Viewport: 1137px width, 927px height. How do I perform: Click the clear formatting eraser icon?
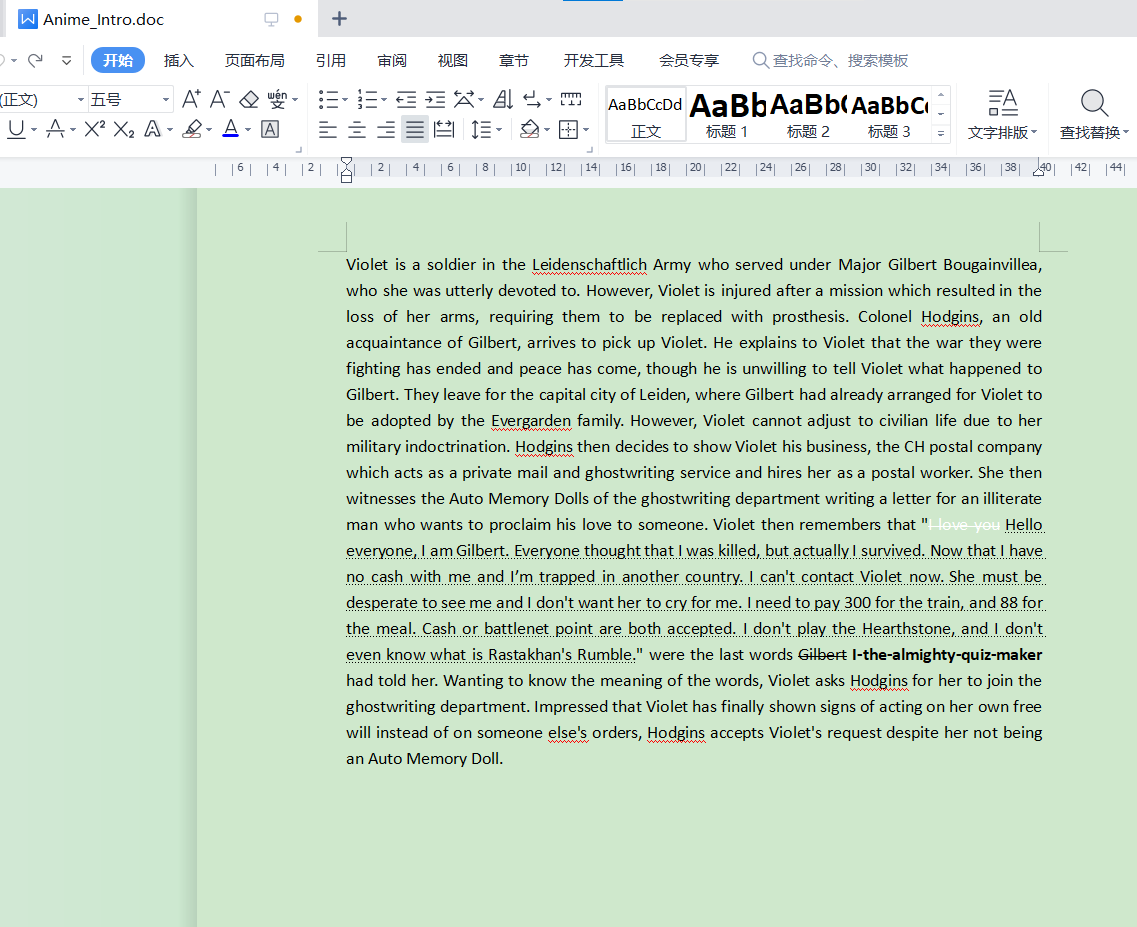point(249,99)
